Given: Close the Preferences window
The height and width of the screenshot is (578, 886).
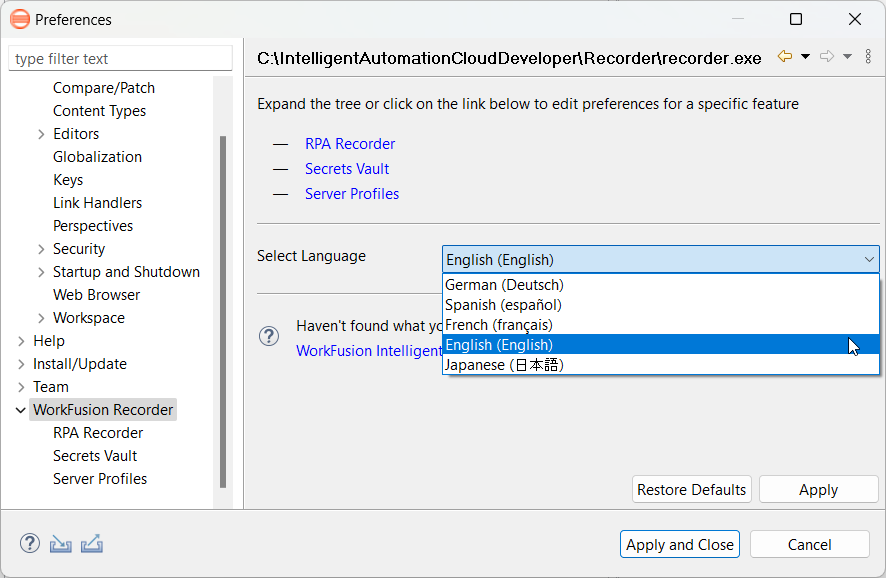Looking at the screenshot, I should pyautogui.click(x=854, y=19).
